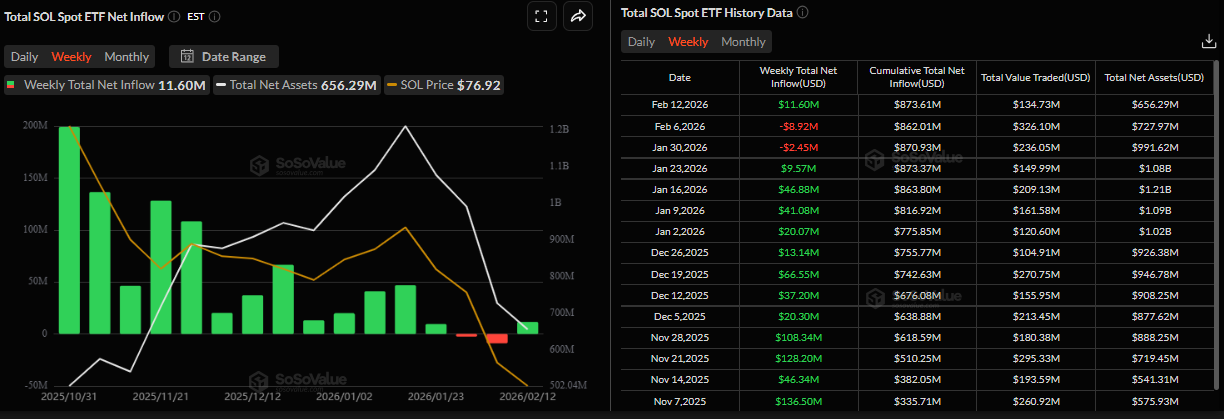Switch chart to the Daily tab
The height and width of the screenshot is (419, 1224).
tap(25, 57)
